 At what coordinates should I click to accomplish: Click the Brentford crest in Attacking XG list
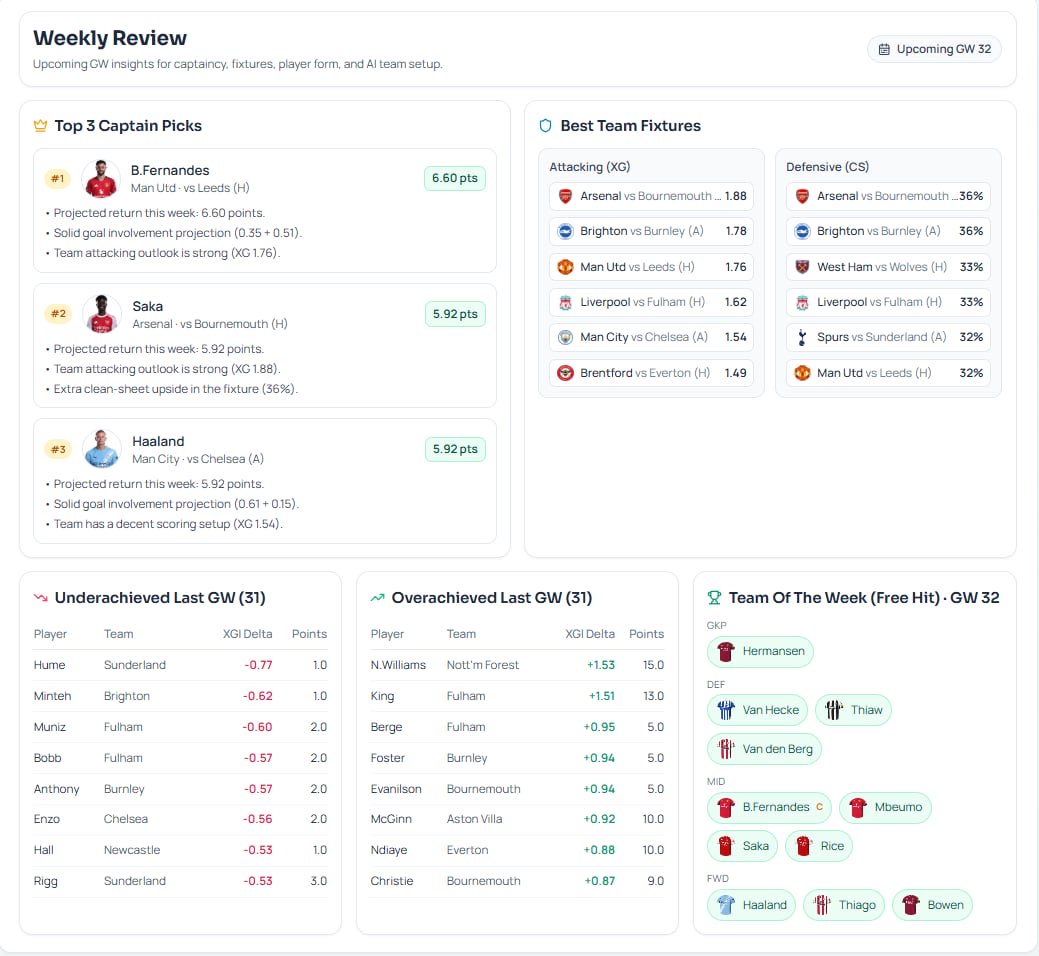[x=565, y=373]
